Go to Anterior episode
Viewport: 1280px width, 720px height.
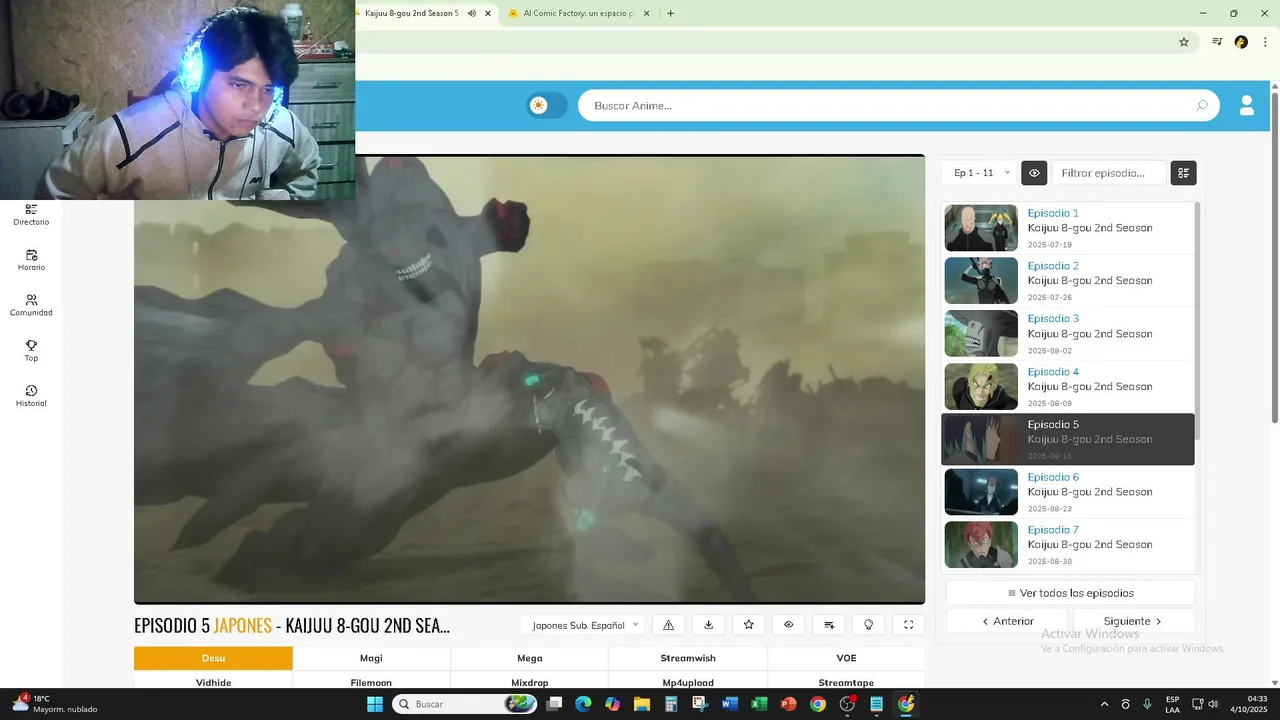click(1007, 621)
